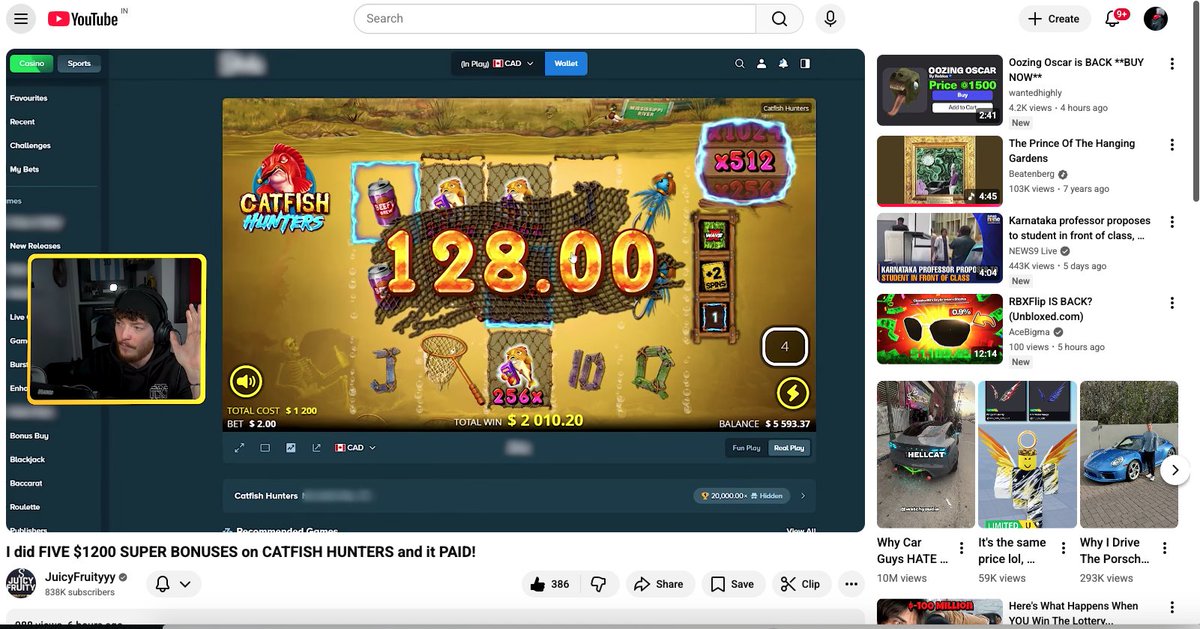Open options for Oozing Oscar video
This screenshot has width=1200, height=629.
tap(1171, 63)
